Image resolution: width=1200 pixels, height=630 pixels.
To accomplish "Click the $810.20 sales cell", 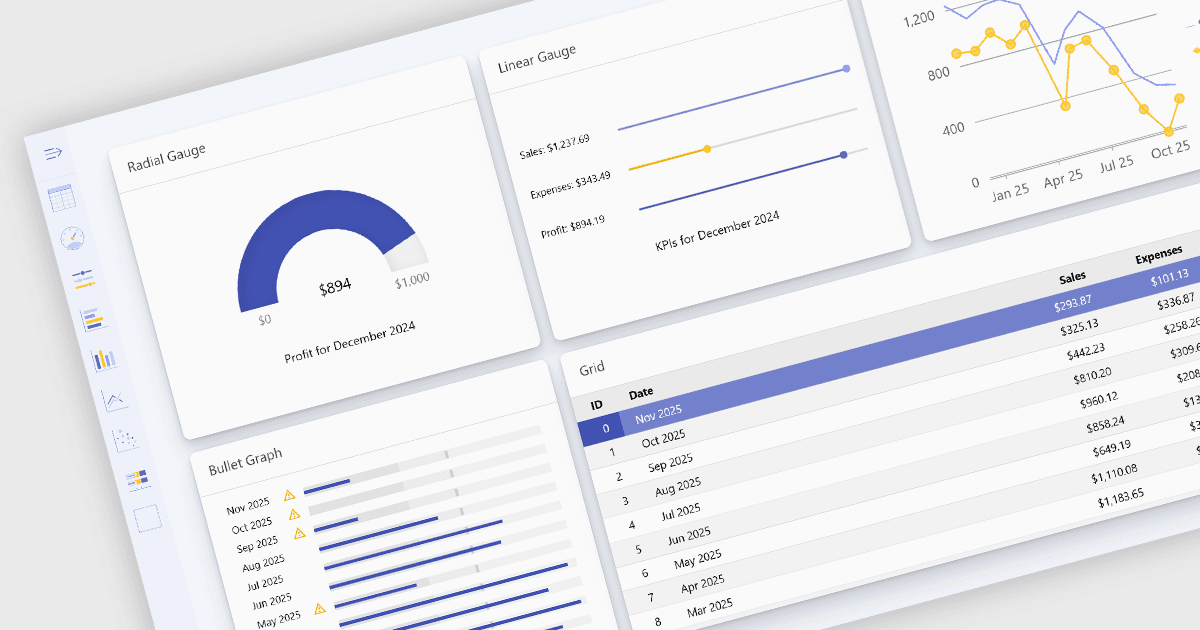I will coord(1090,374).
